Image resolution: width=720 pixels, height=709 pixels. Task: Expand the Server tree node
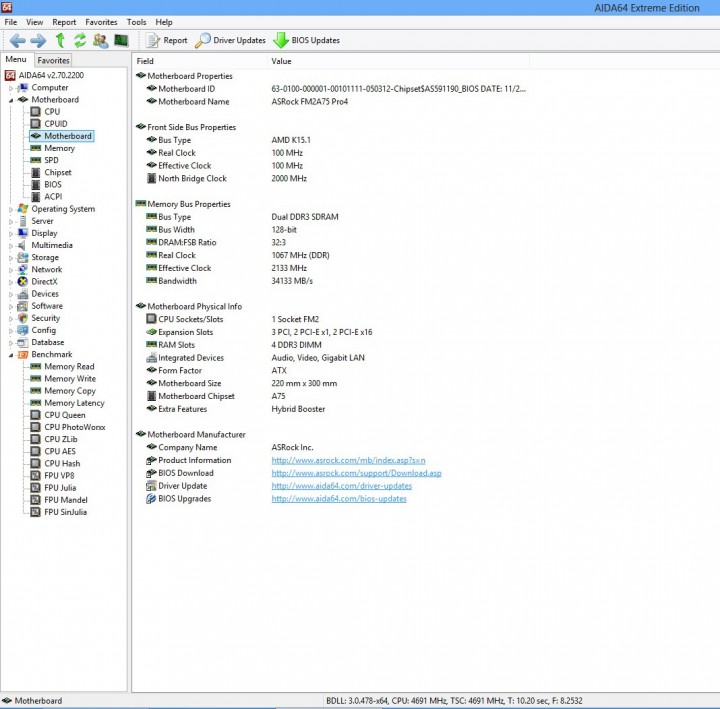coord(11,221)
